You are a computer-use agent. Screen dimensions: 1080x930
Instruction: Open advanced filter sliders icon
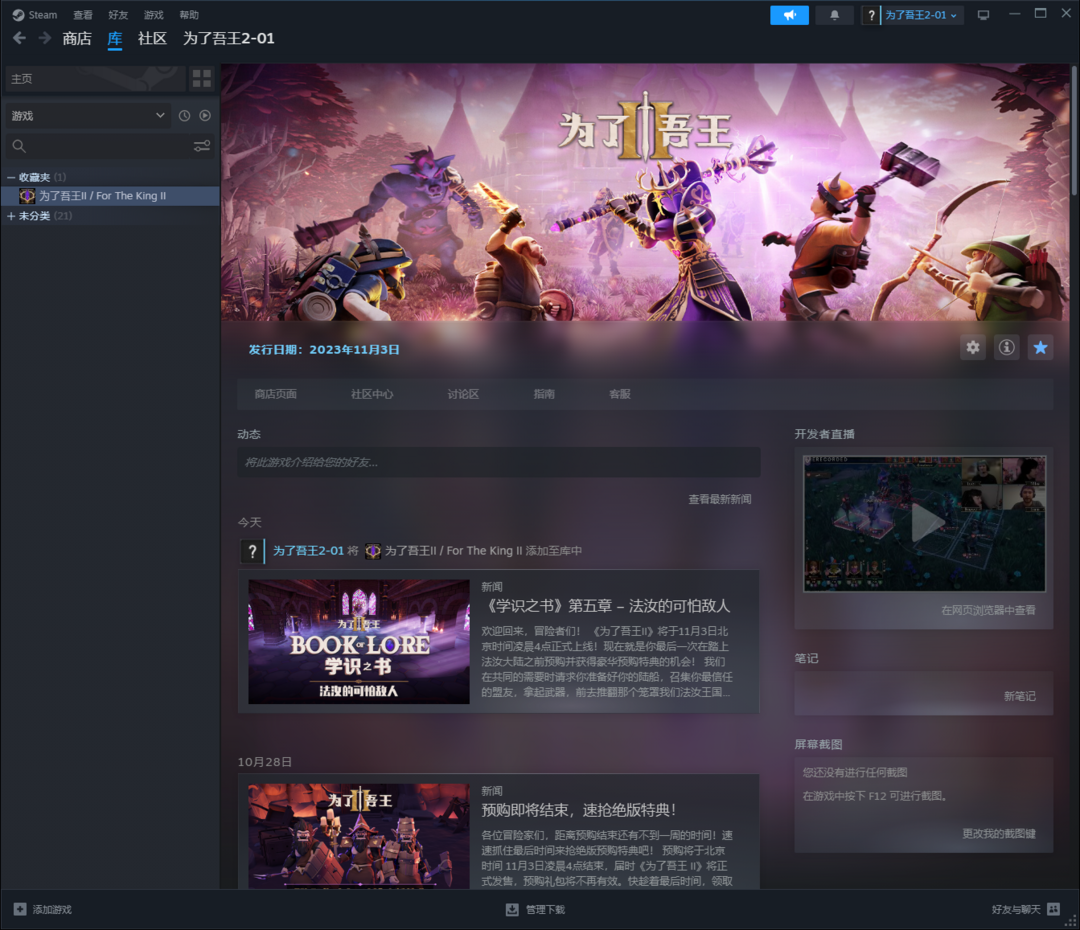[202, 146]
